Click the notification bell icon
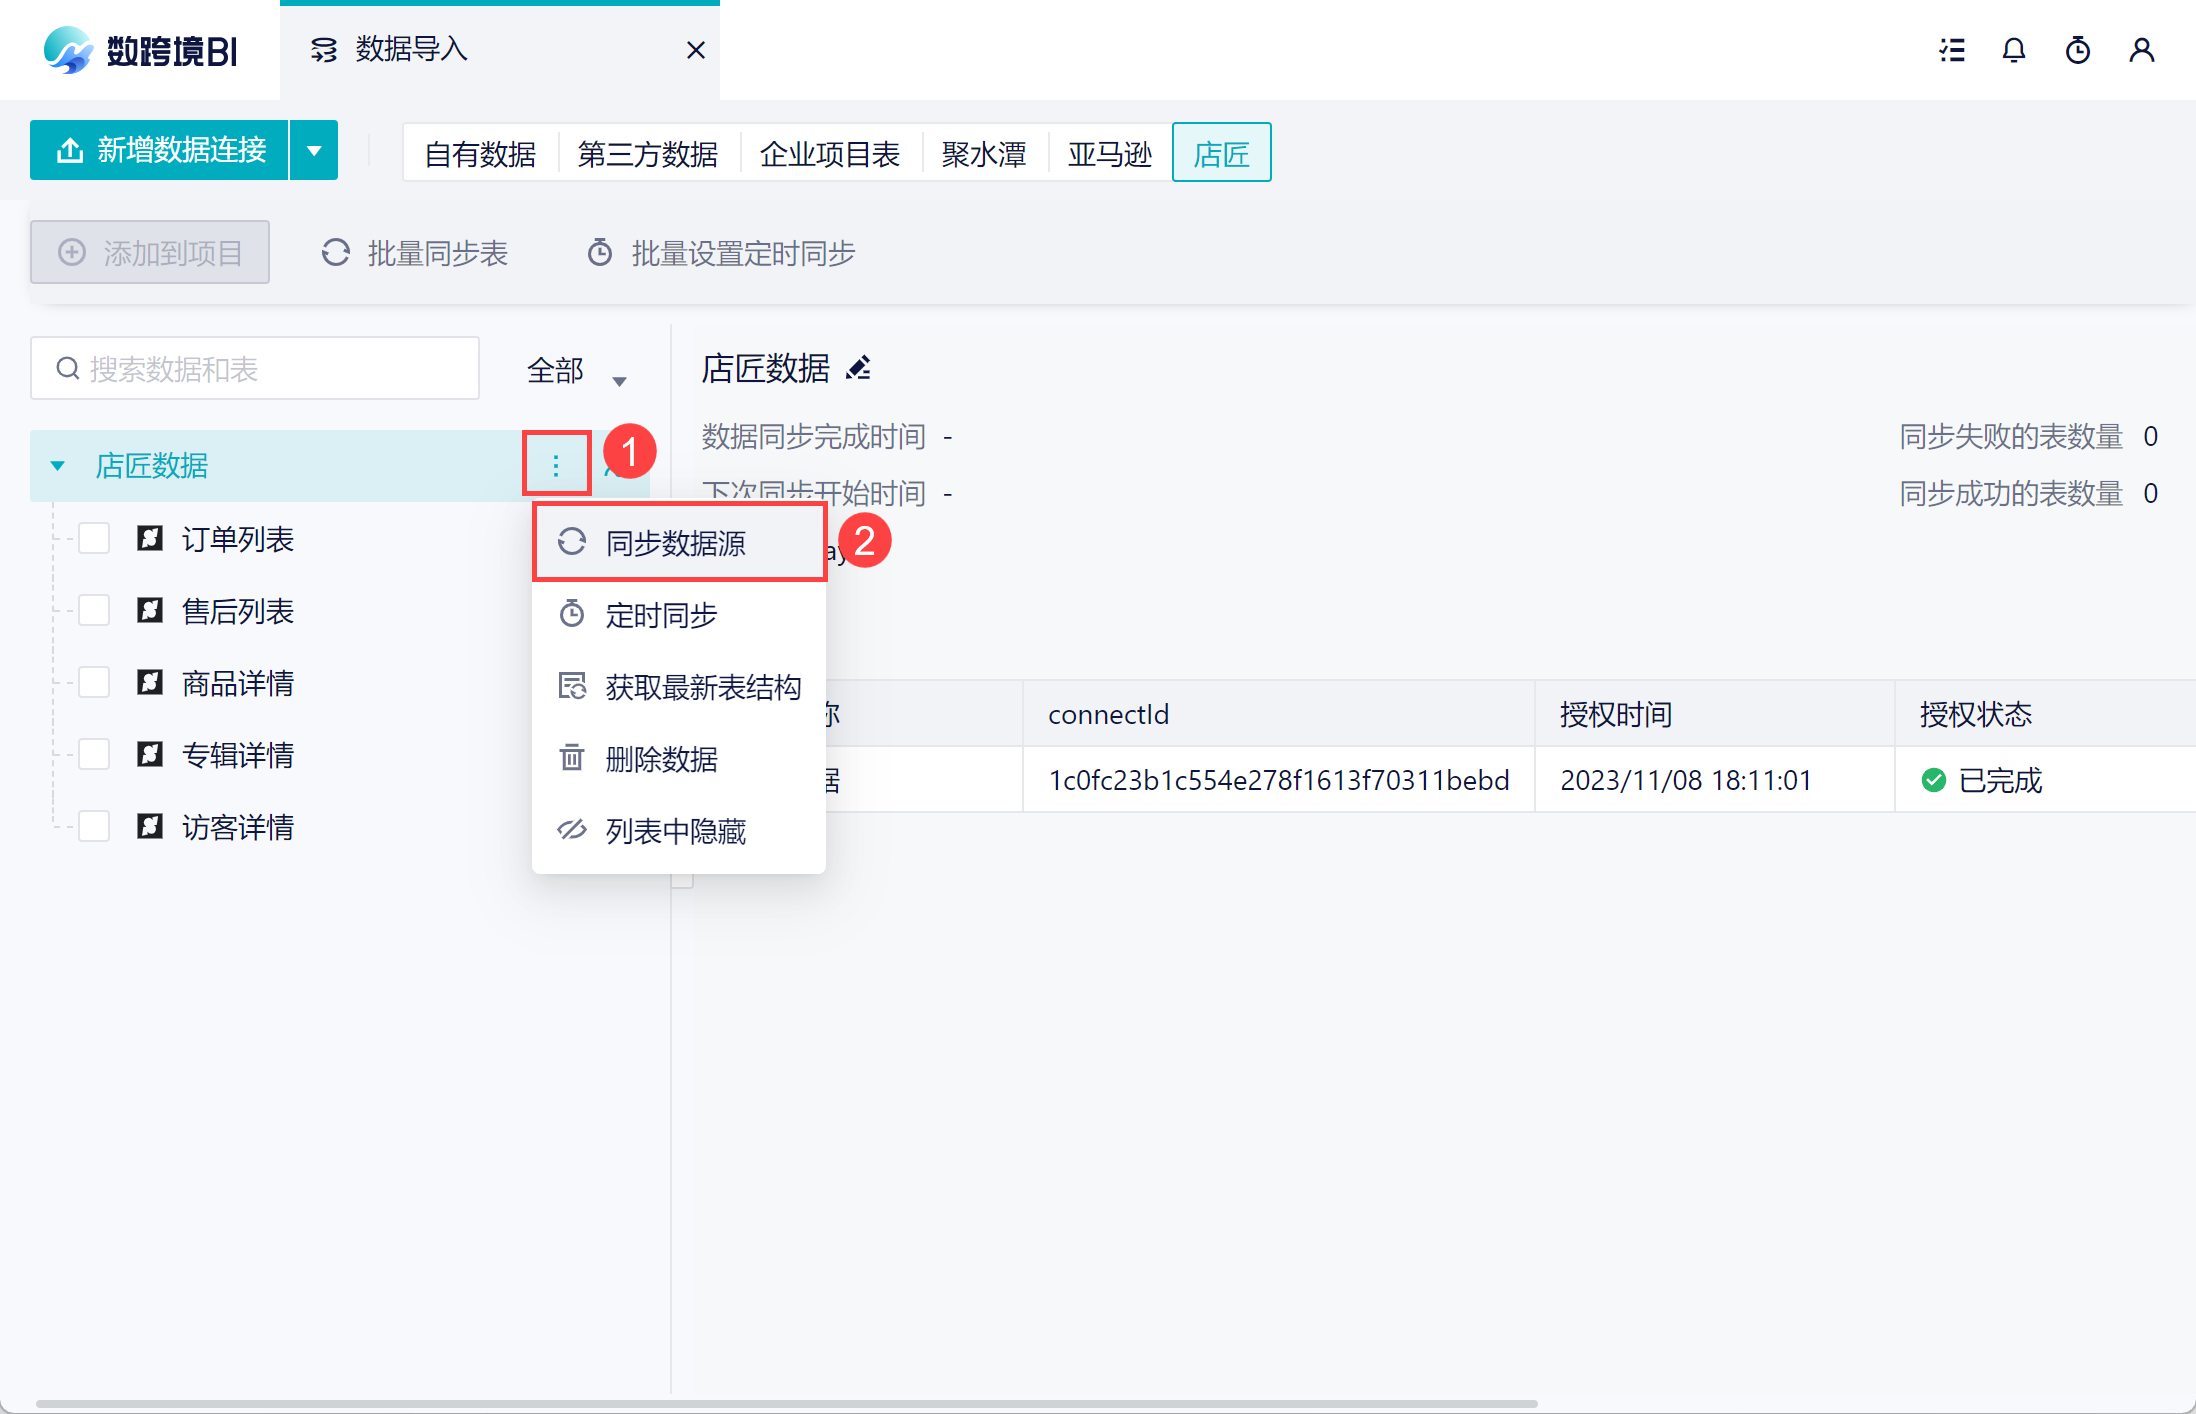 pyautogui.click(x=2013, y=50)
